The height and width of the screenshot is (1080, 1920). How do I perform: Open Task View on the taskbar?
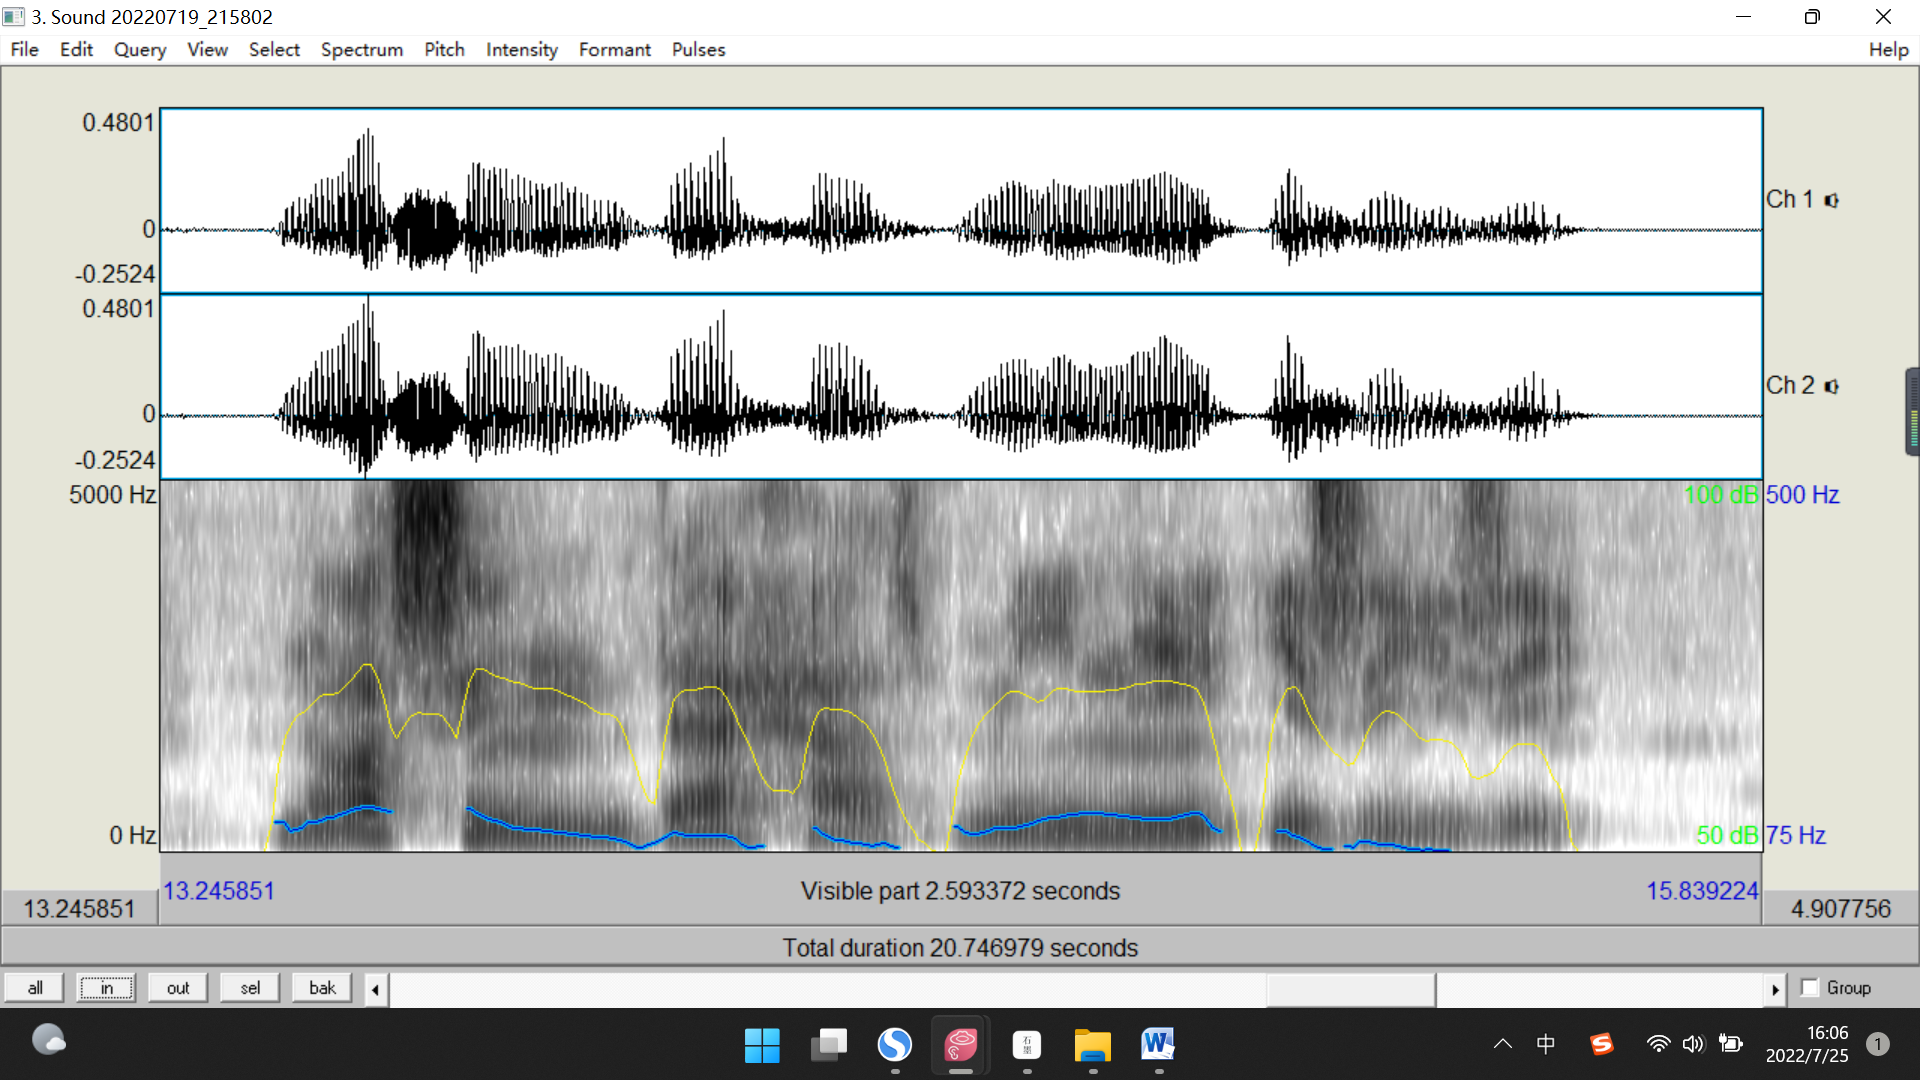tap(828, 1045)
